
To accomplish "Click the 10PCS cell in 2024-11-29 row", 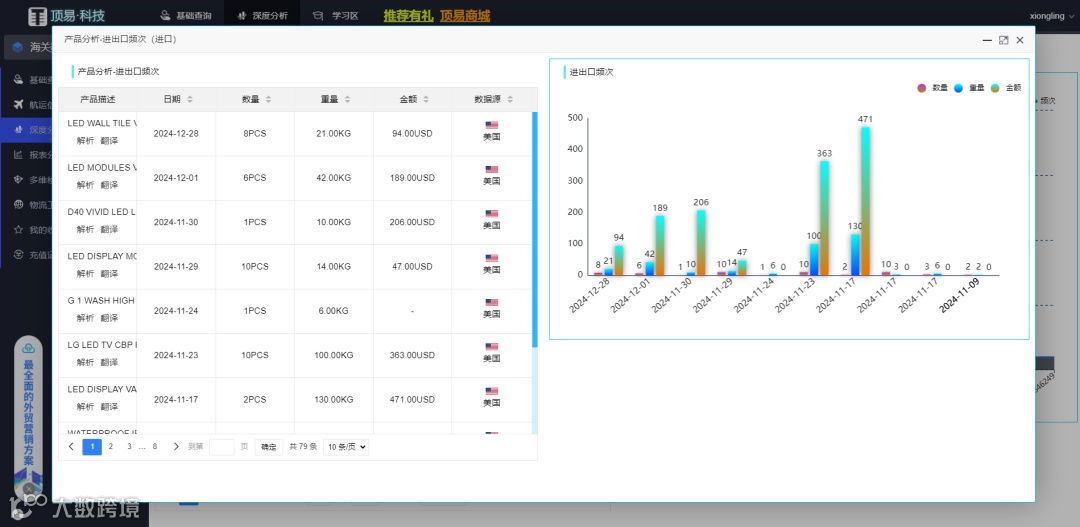I will [255, 267].
